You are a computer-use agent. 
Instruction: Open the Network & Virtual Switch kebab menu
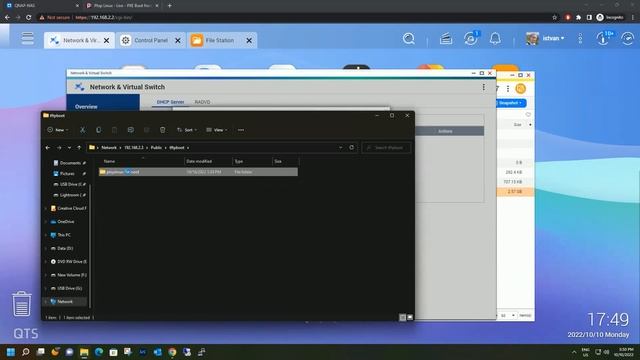click(484, 87)
